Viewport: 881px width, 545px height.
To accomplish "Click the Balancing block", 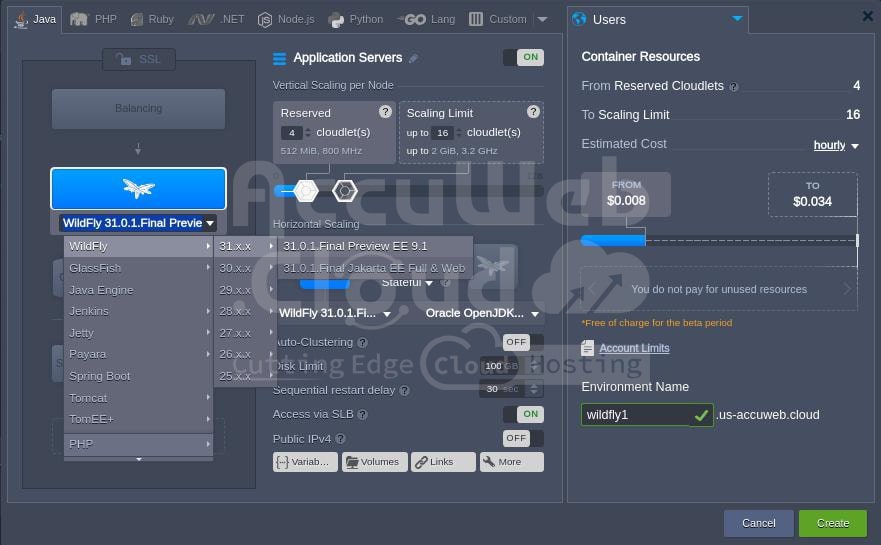I will 138,108.
